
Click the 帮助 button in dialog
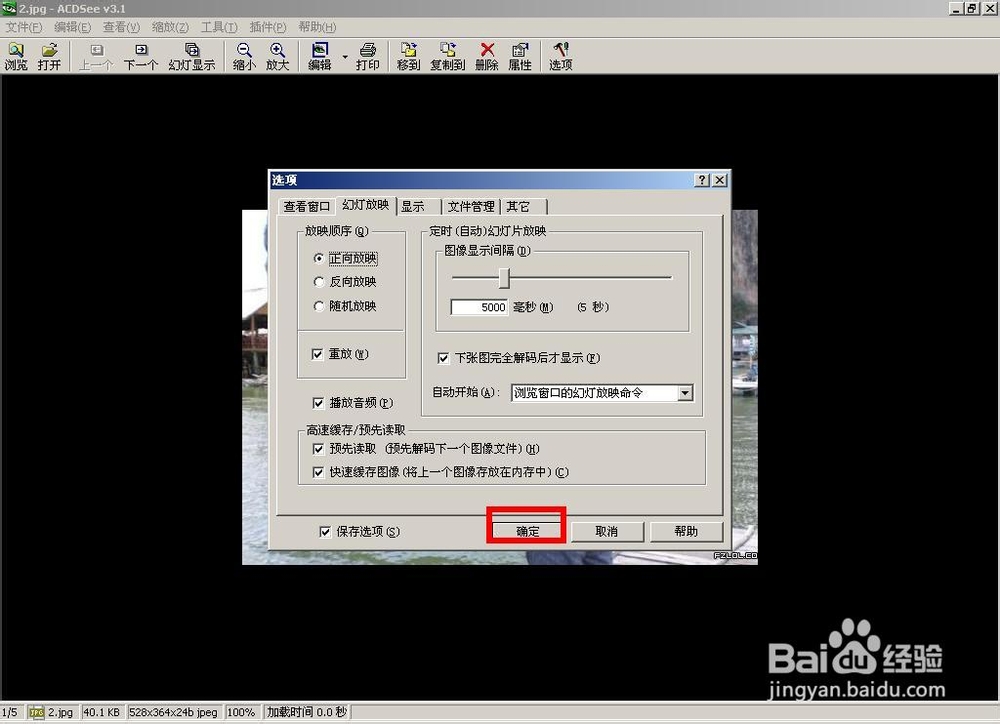tap(686, 531)
